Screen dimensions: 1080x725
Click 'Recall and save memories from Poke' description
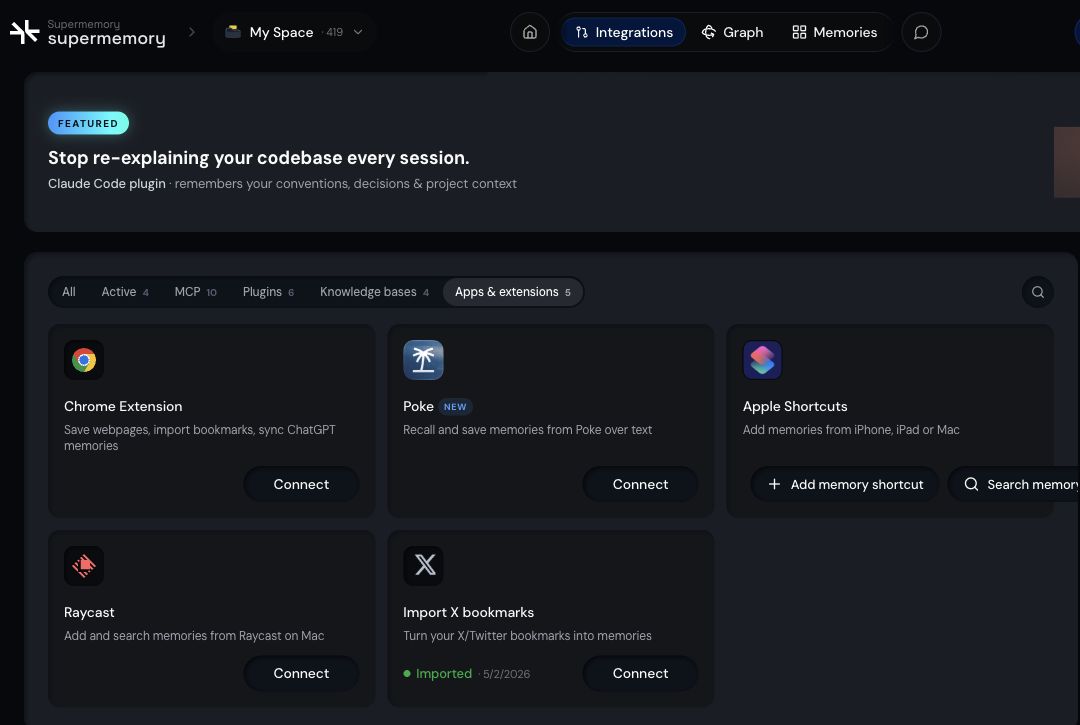528,430
